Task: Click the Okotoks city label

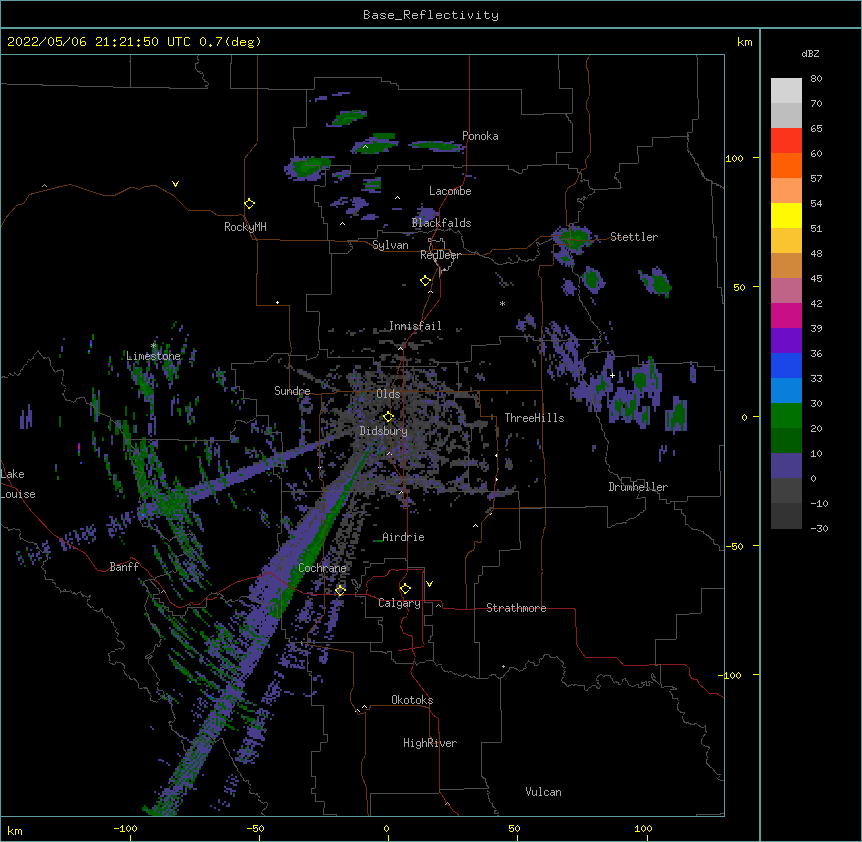Action: coord(412,700)
